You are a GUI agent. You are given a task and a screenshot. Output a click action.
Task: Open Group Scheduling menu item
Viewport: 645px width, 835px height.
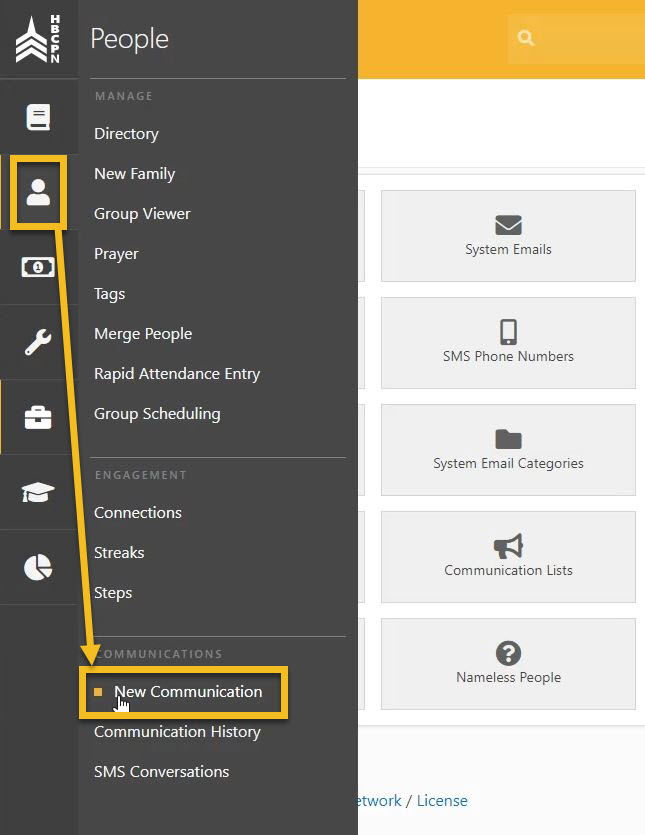pyautogui.click(x=157, y=414)
